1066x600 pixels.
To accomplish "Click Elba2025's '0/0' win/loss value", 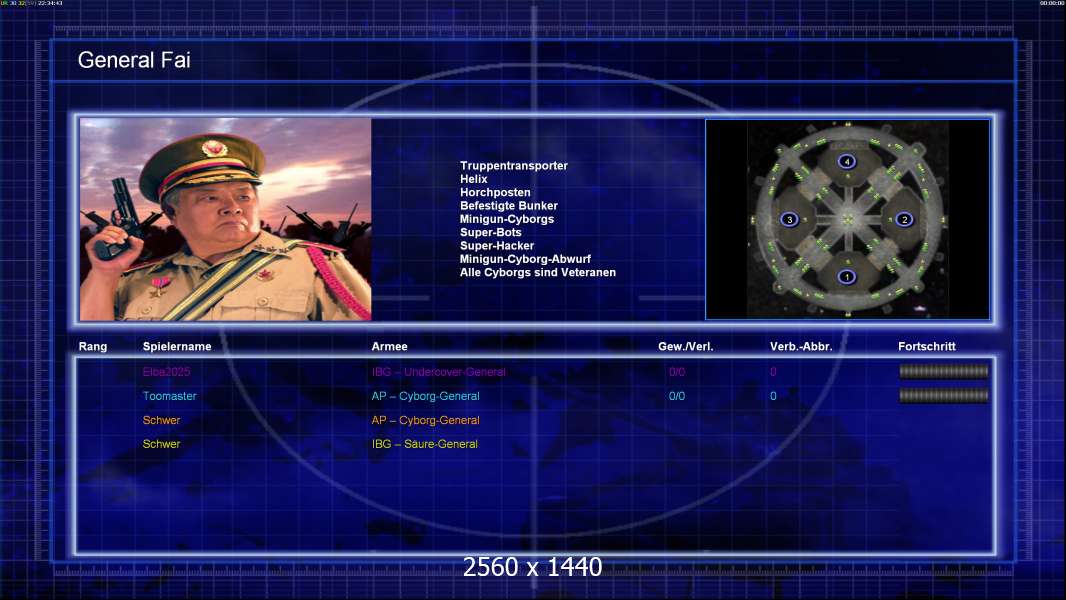I will [x=677, y=372].
